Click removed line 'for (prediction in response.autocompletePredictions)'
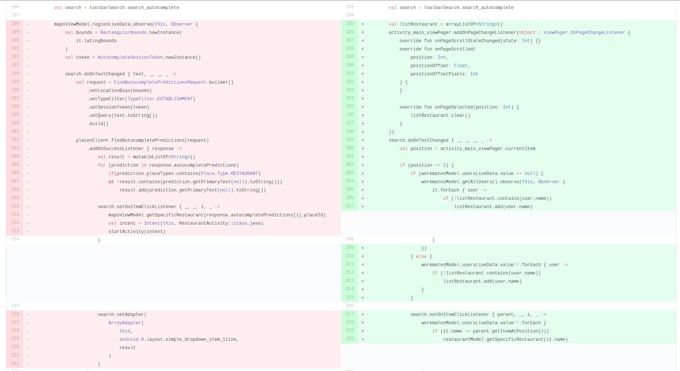 tap(168, 165)
